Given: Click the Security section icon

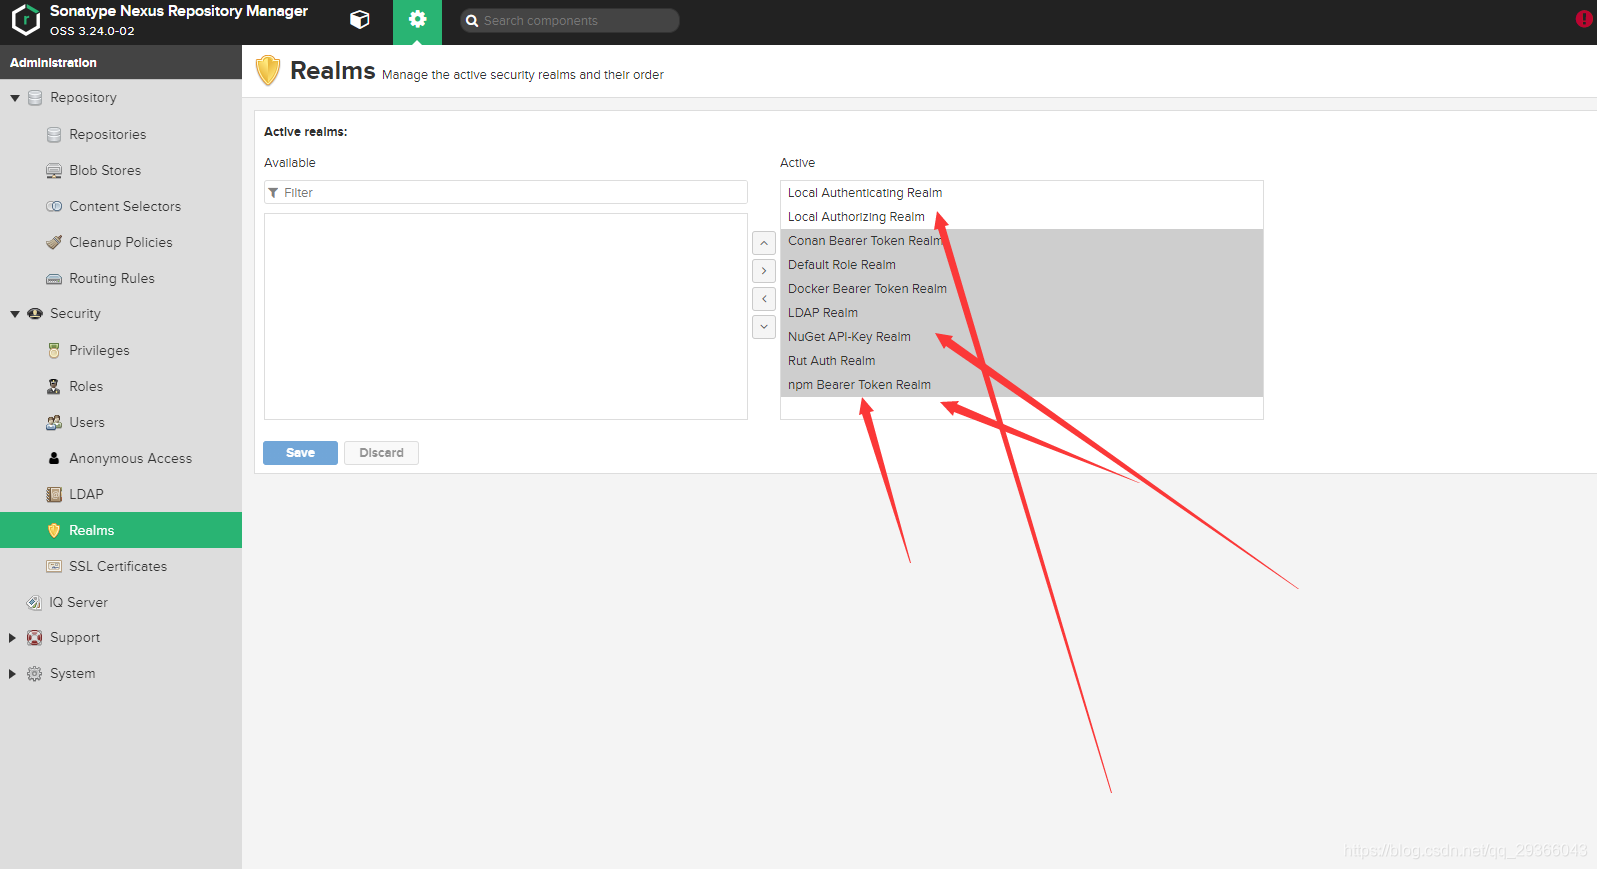Looking at the screenshot, I should coord(35,314).
